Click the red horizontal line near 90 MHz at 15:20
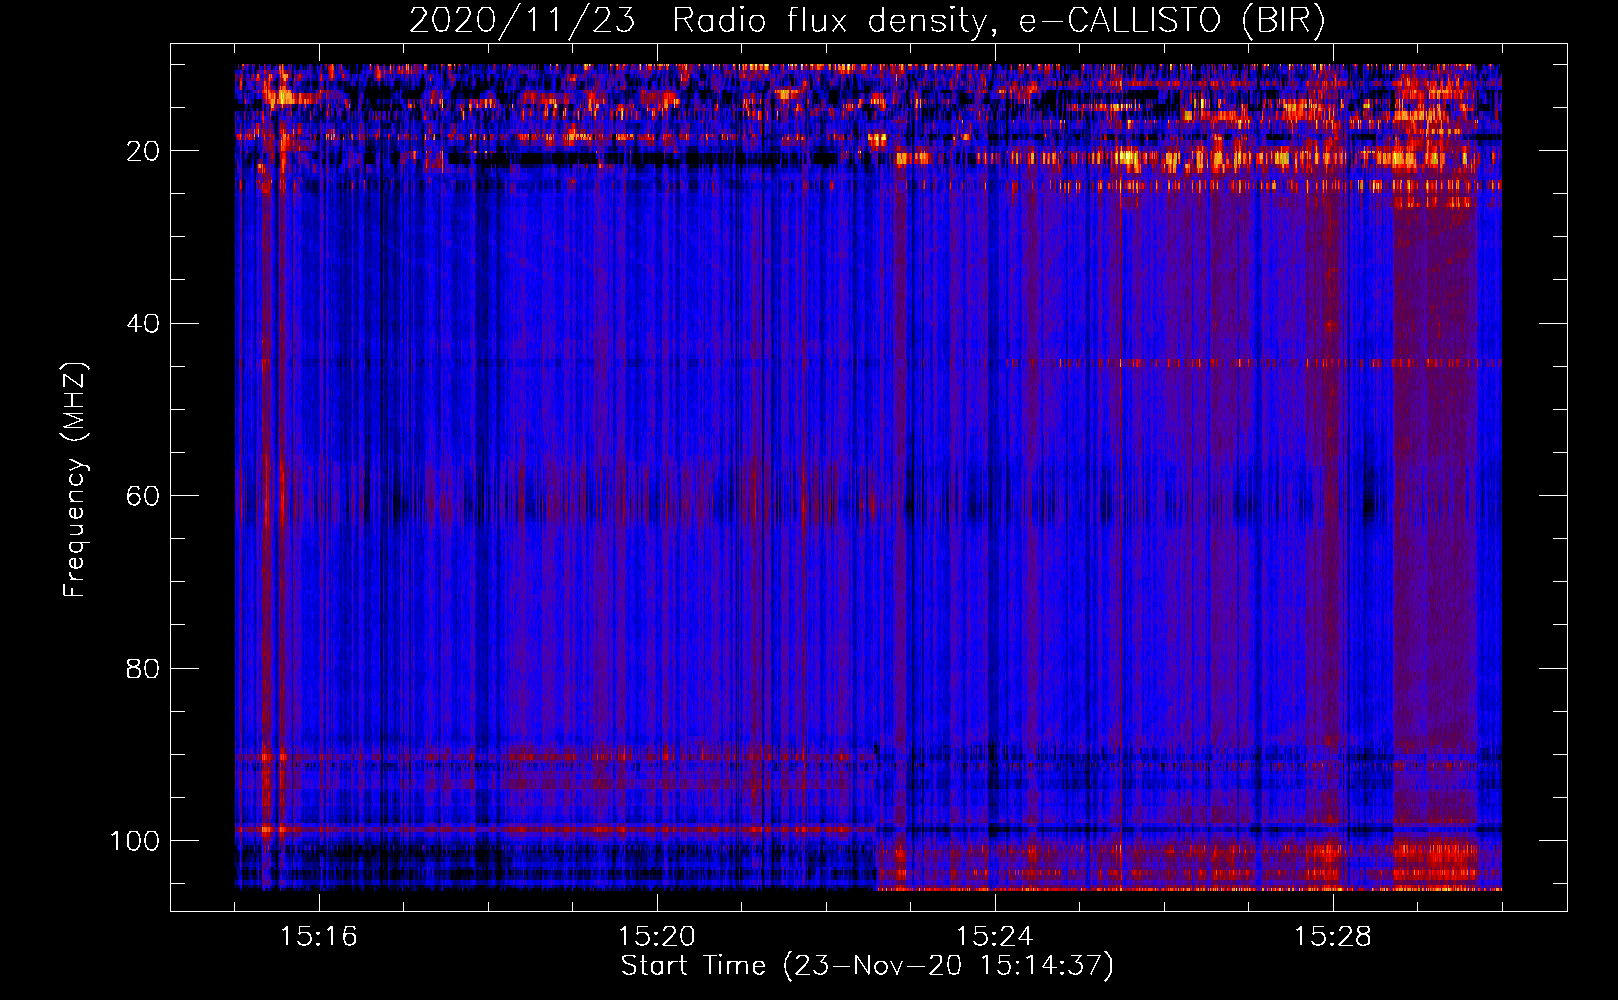 pyautogui.click(x=657, y=755)
